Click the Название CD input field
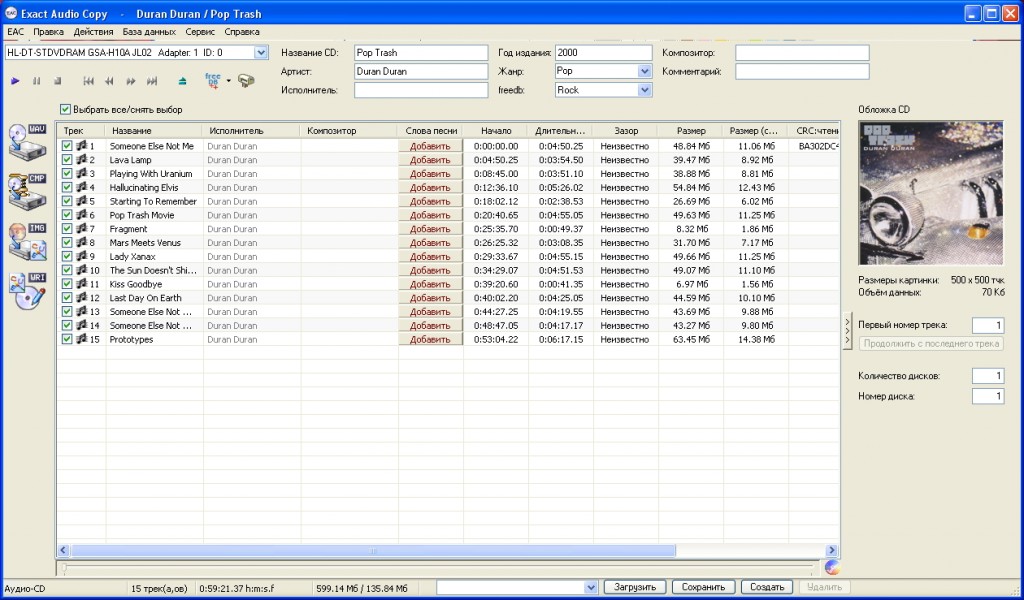 point(421,53)
